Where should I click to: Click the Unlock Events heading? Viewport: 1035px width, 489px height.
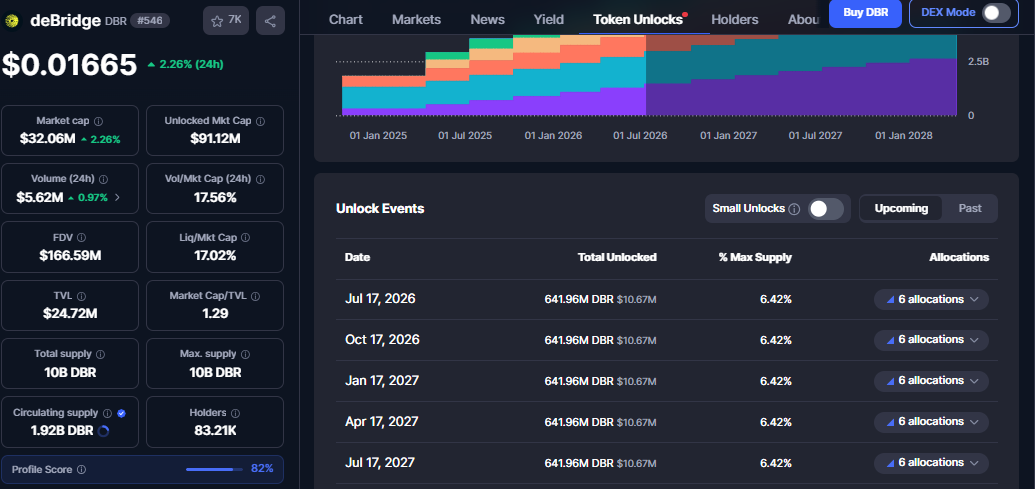tap(380, 209)
